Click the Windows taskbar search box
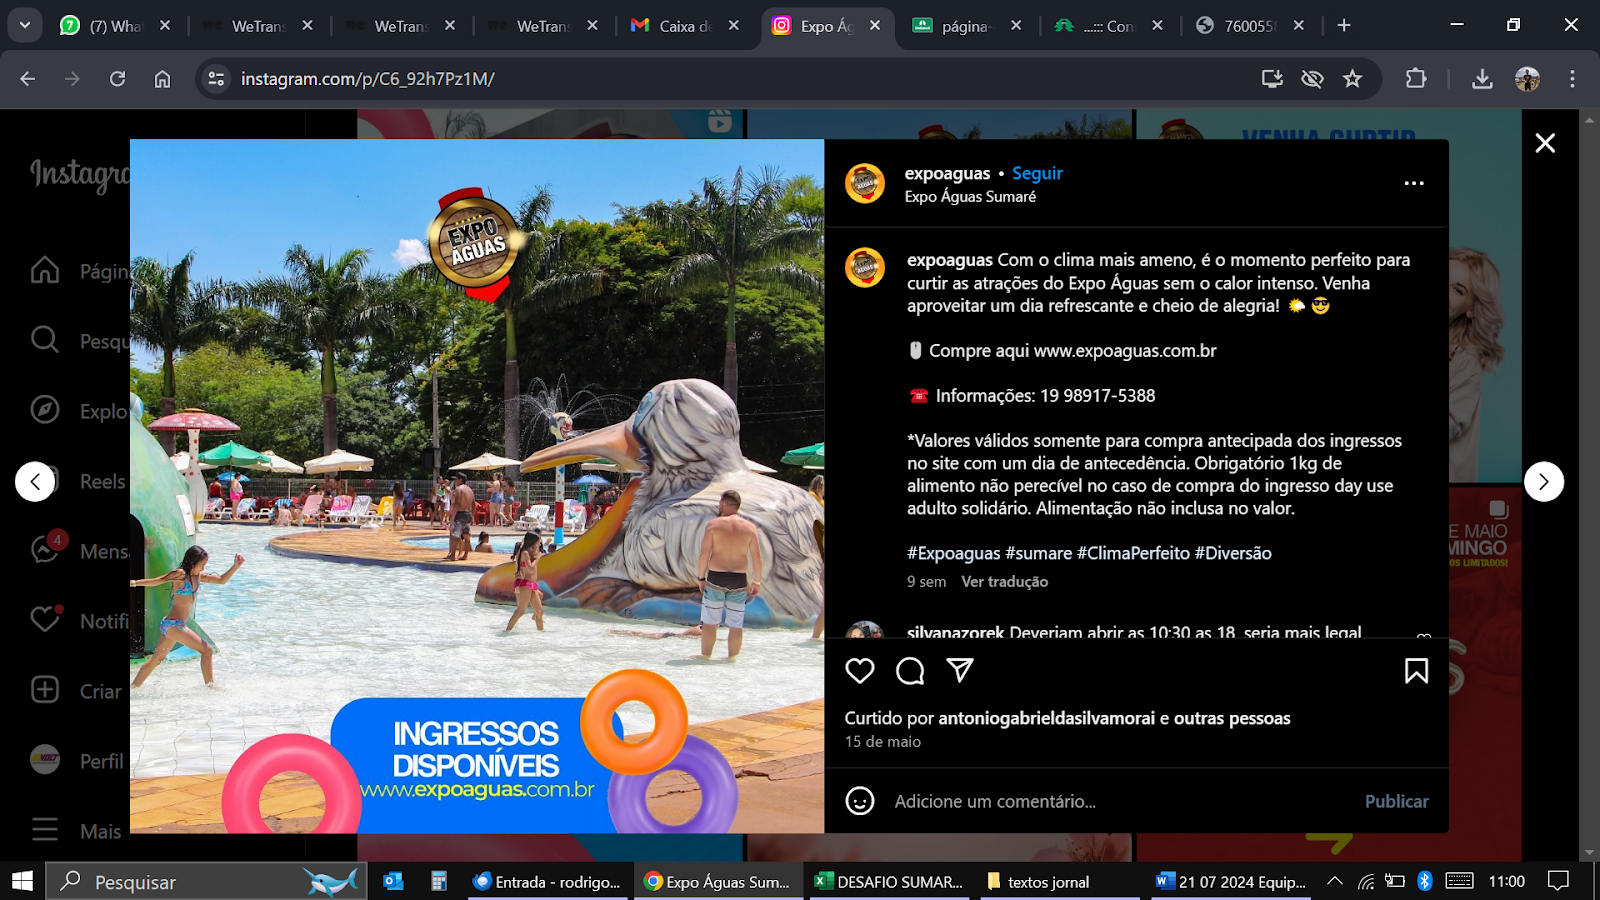1600x900 pixels. point(206,881)
